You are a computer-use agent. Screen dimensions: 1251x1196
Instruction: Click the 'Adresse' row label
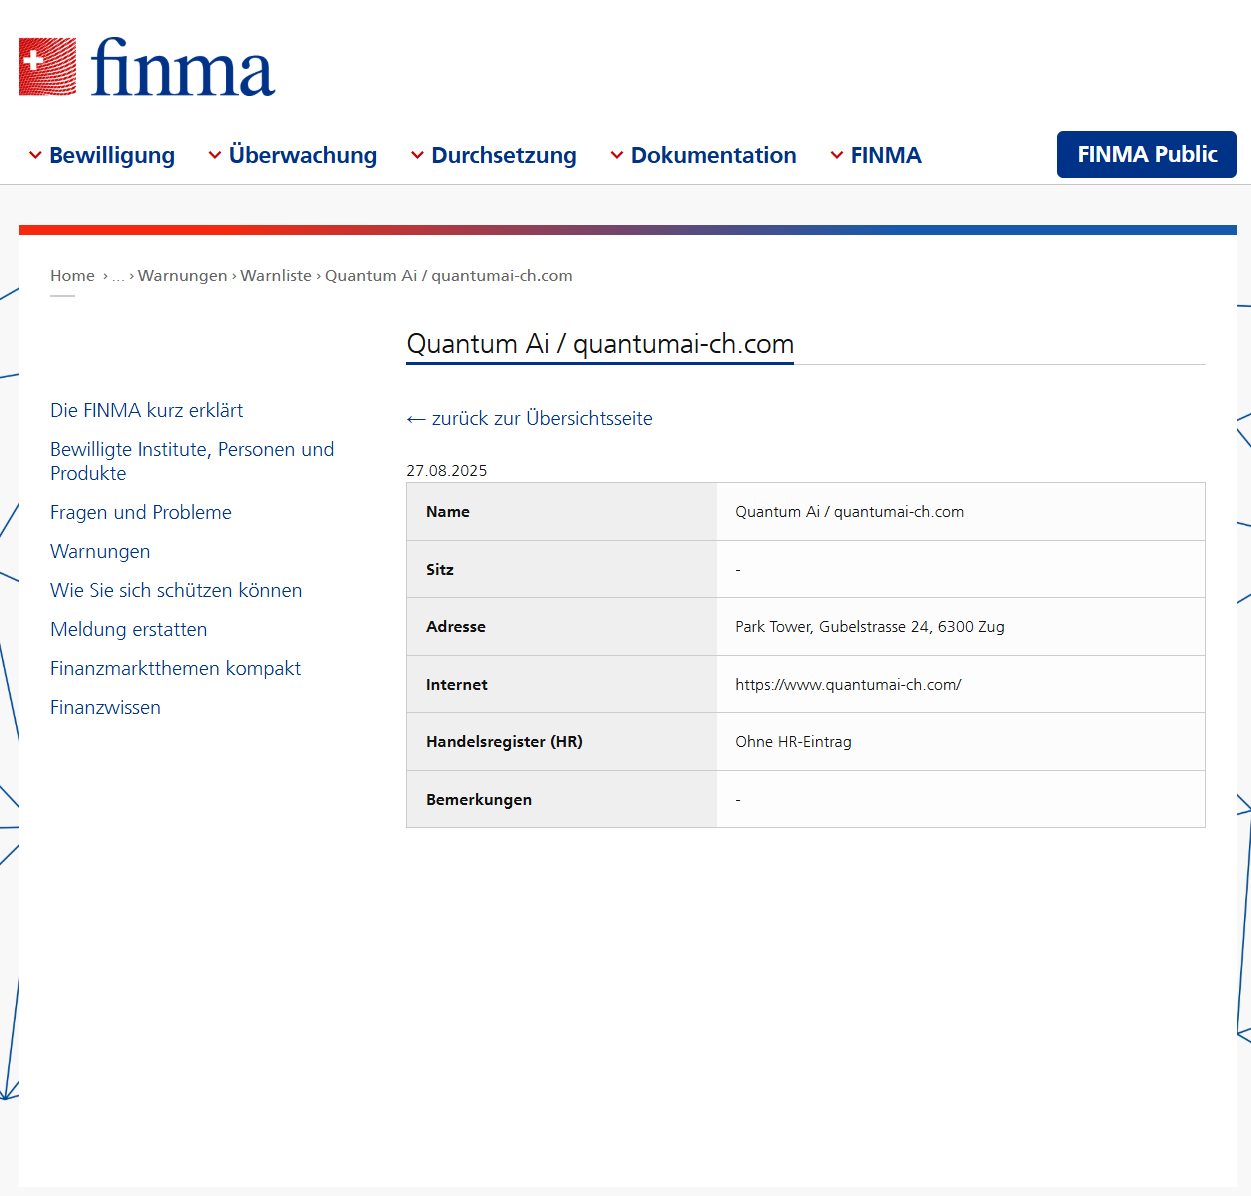[456, 627]
